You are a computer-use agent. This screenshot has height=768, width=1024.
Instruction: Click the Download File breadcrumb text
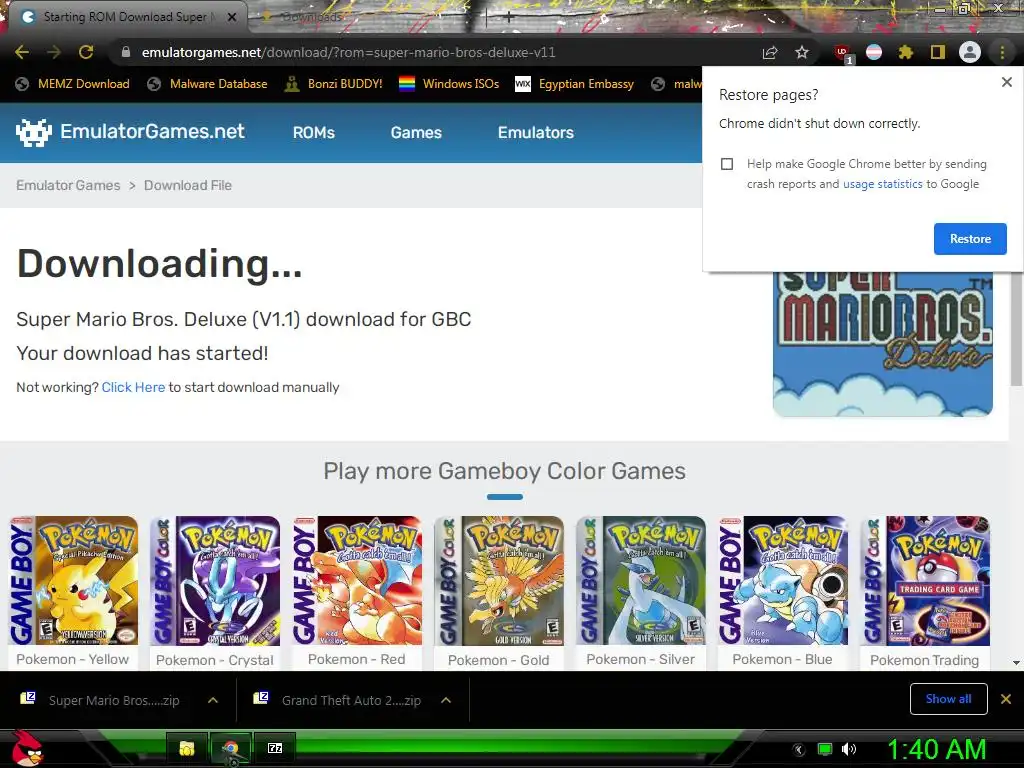[187, 185]
